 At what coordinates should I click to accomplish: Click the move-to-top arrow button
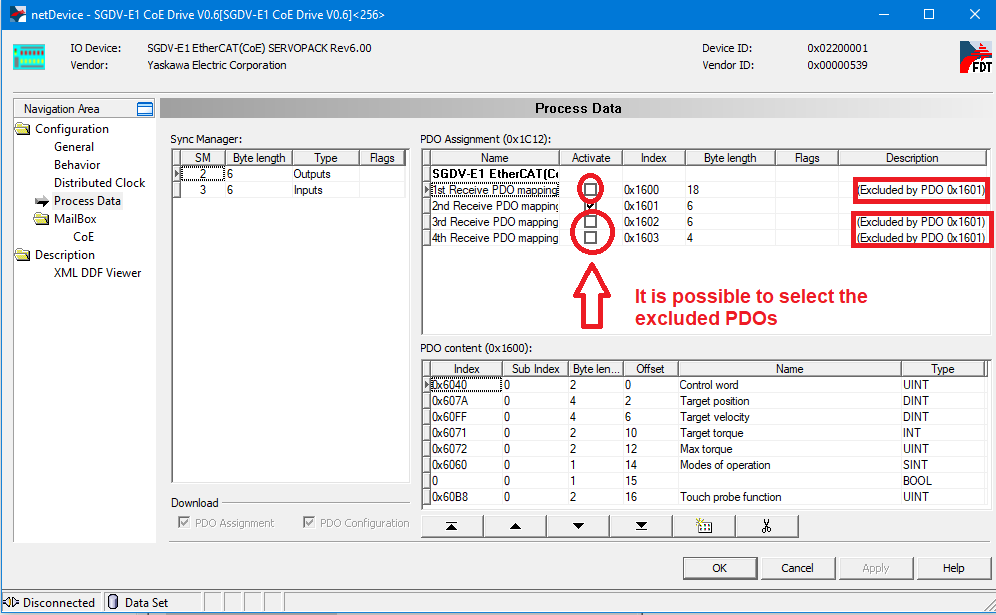tap(452, 526)
